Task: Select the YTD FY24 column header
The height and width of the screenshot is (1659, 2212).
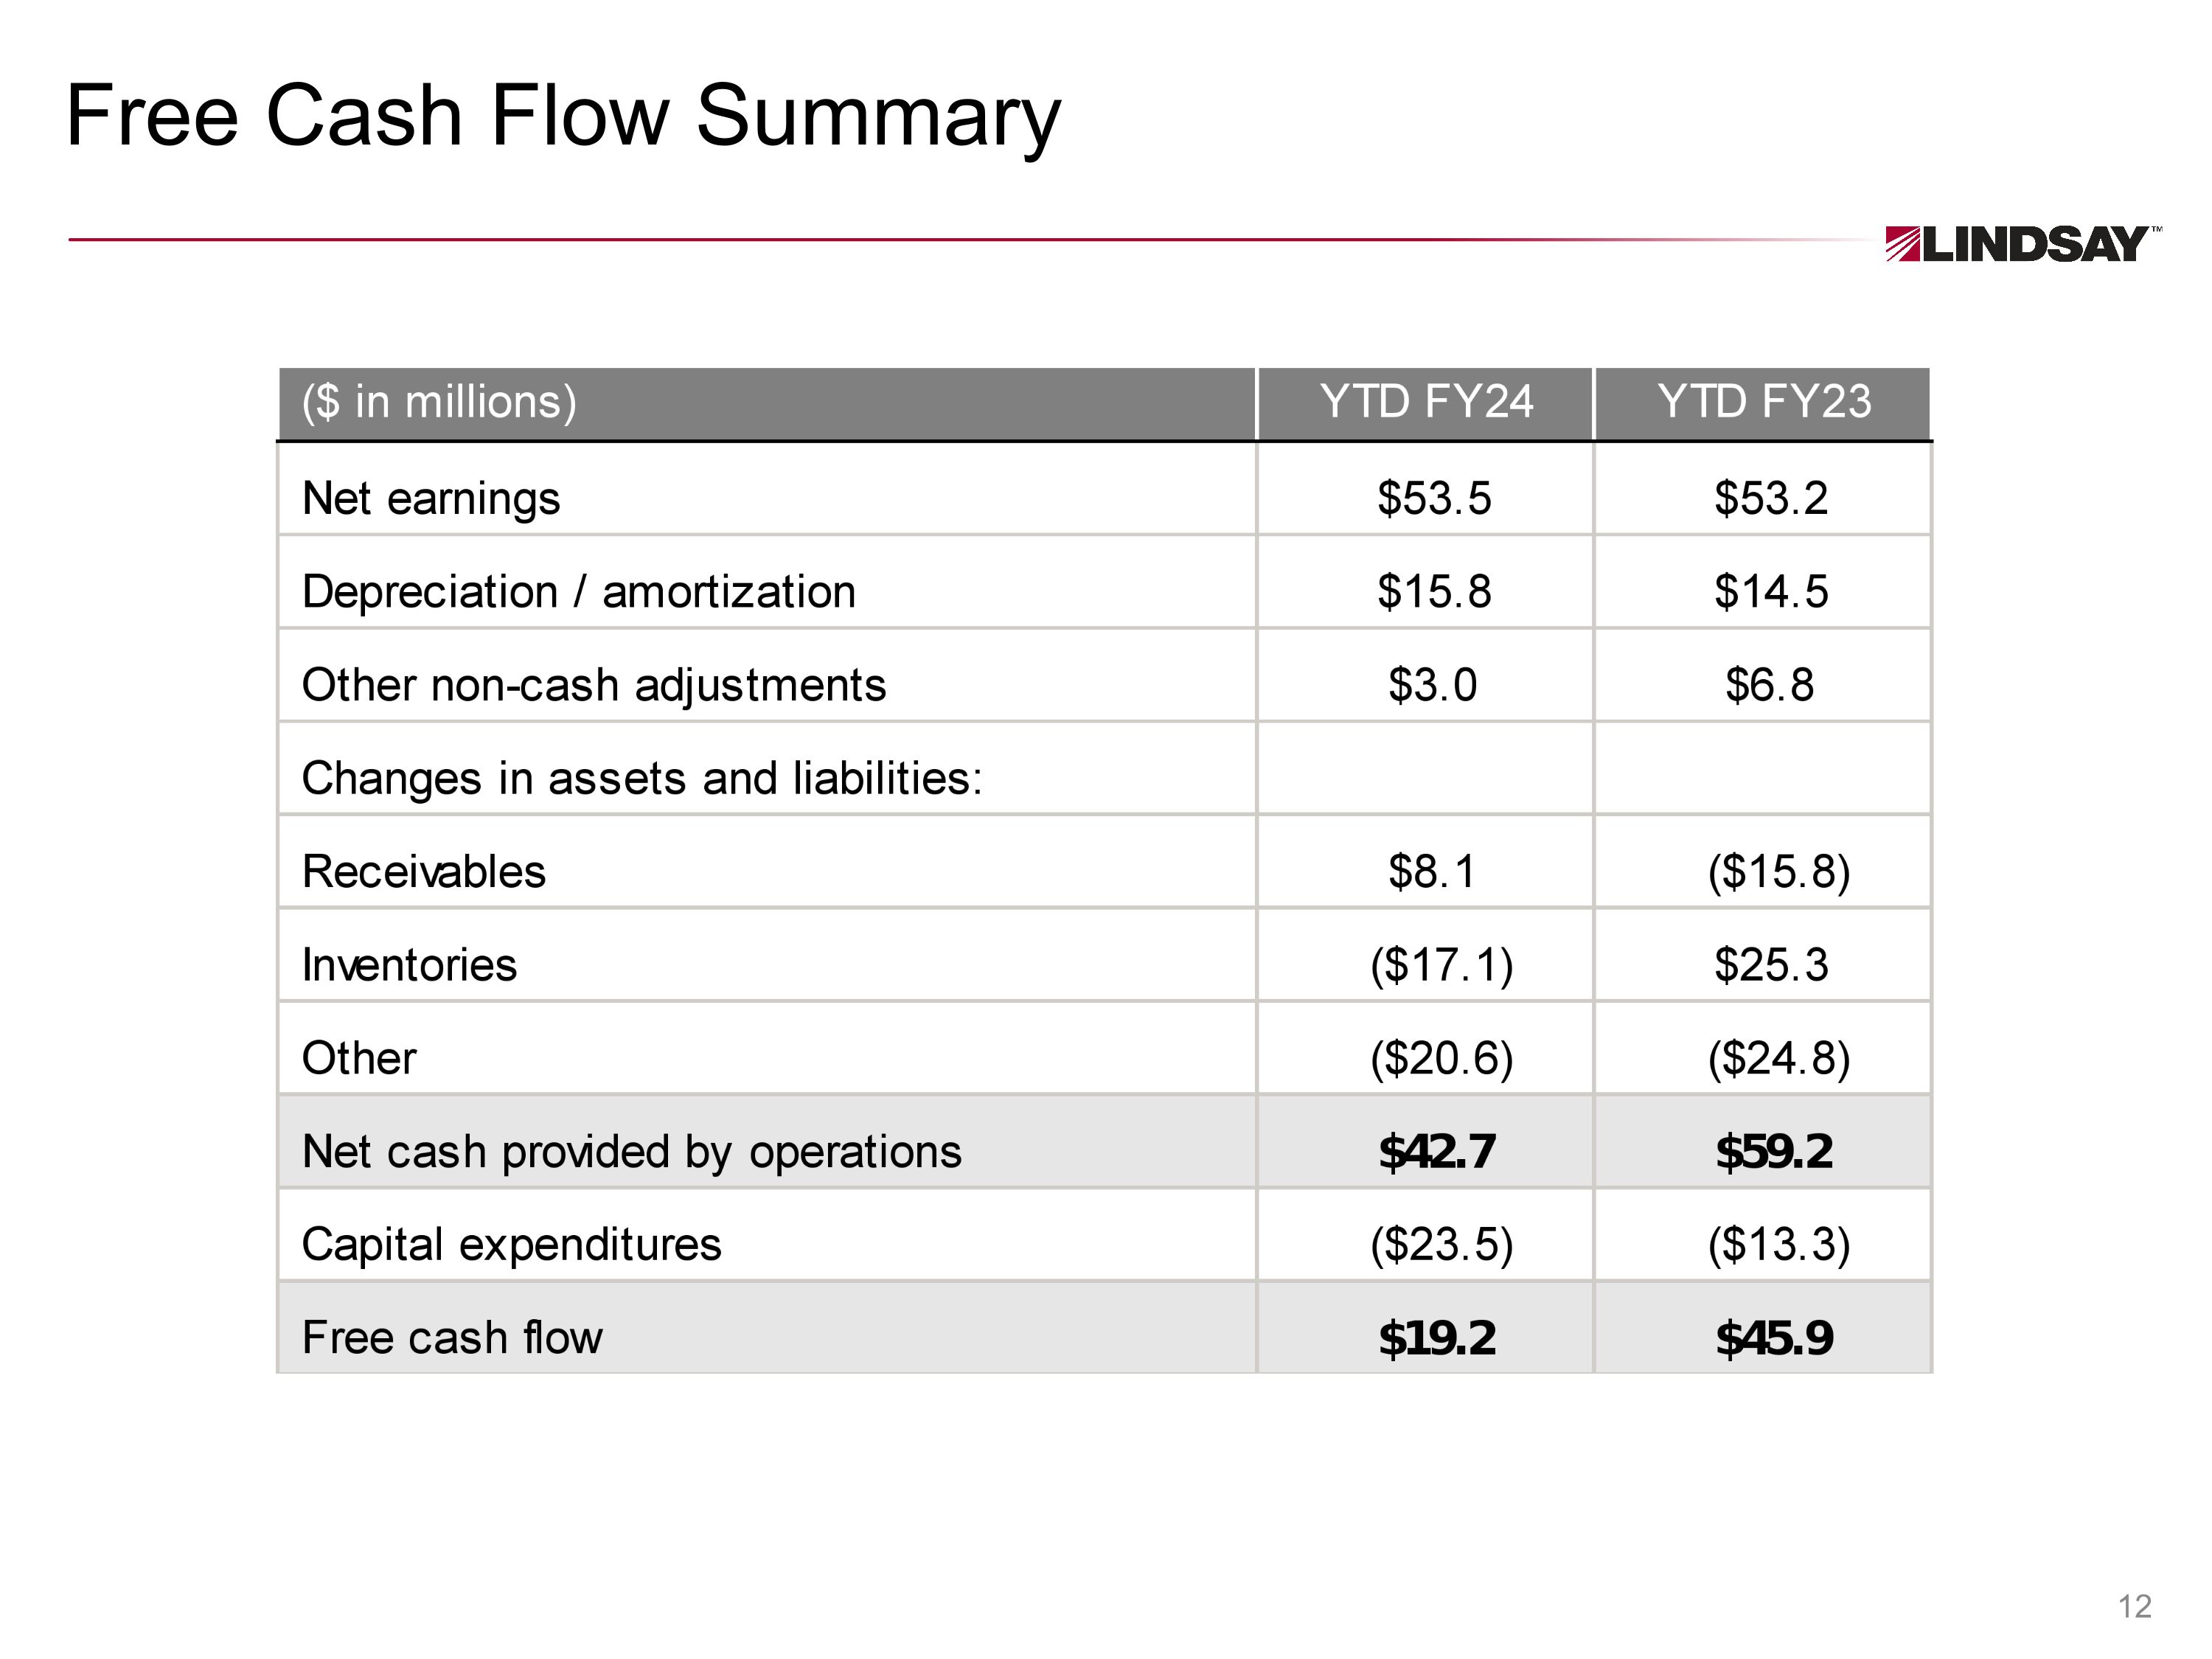Action: [1425, 402]
